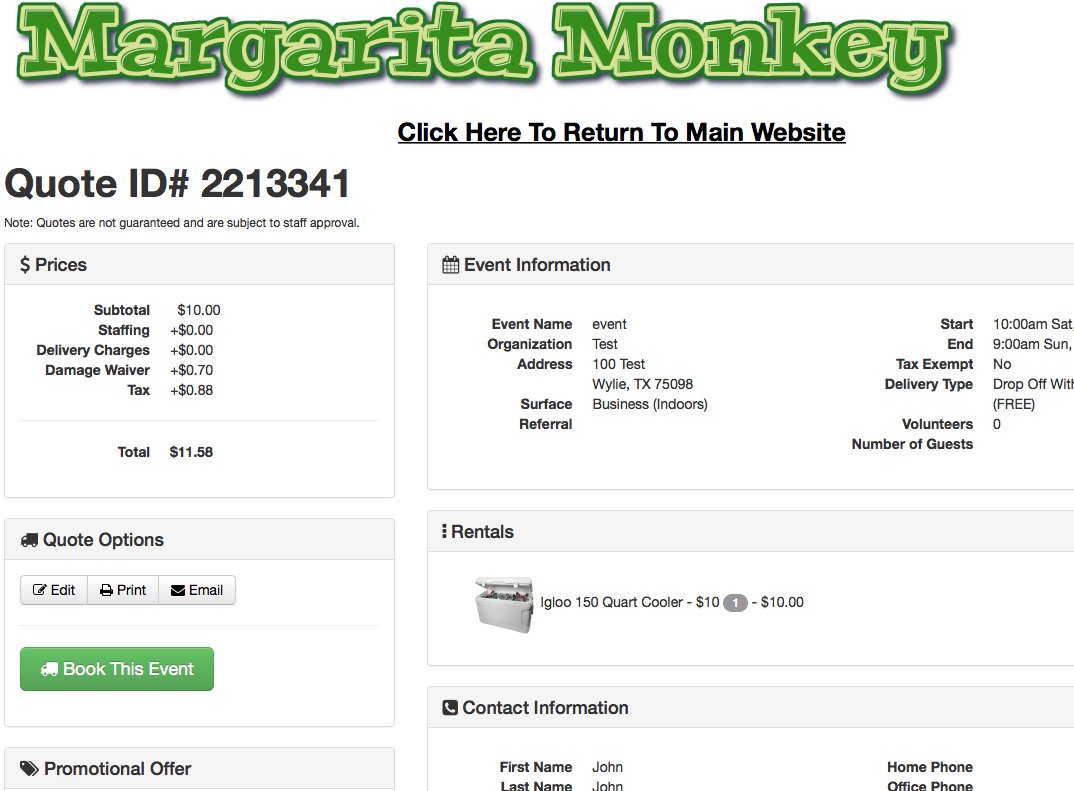The width and height of the screenshot is (1074, 791).
Task: Click the tags icon beside Promotional Offer
Action: pyautogui.click(x=29, y=769)
